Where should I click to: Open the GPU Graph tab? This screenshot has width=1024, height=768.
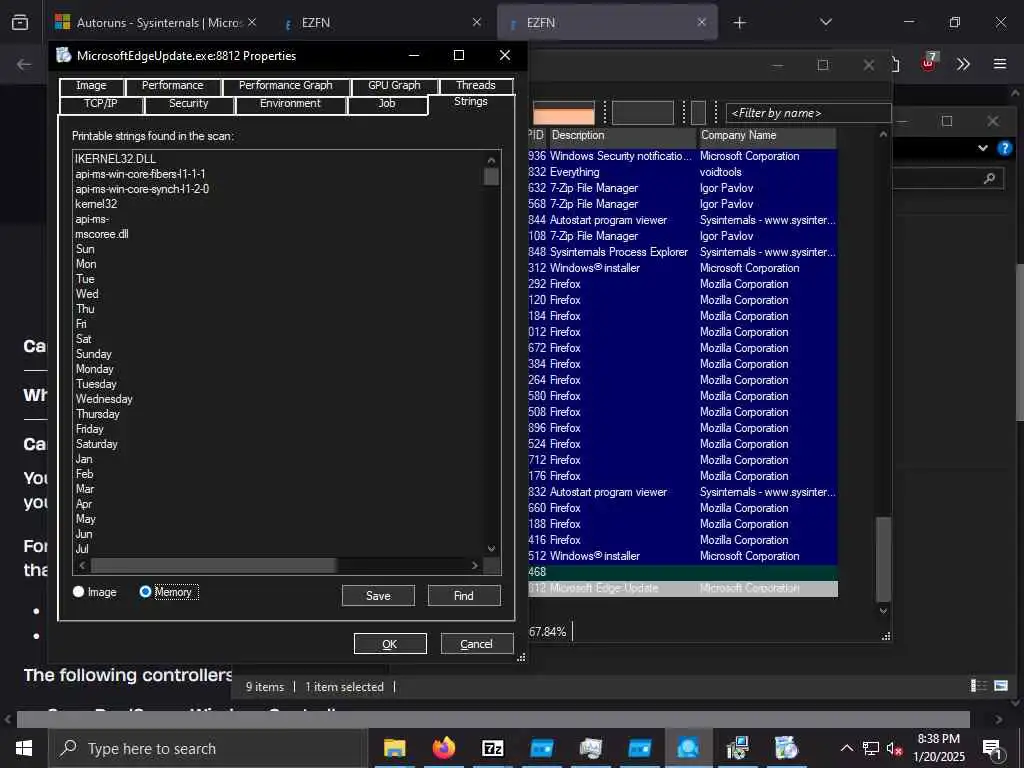pos(394,86)
